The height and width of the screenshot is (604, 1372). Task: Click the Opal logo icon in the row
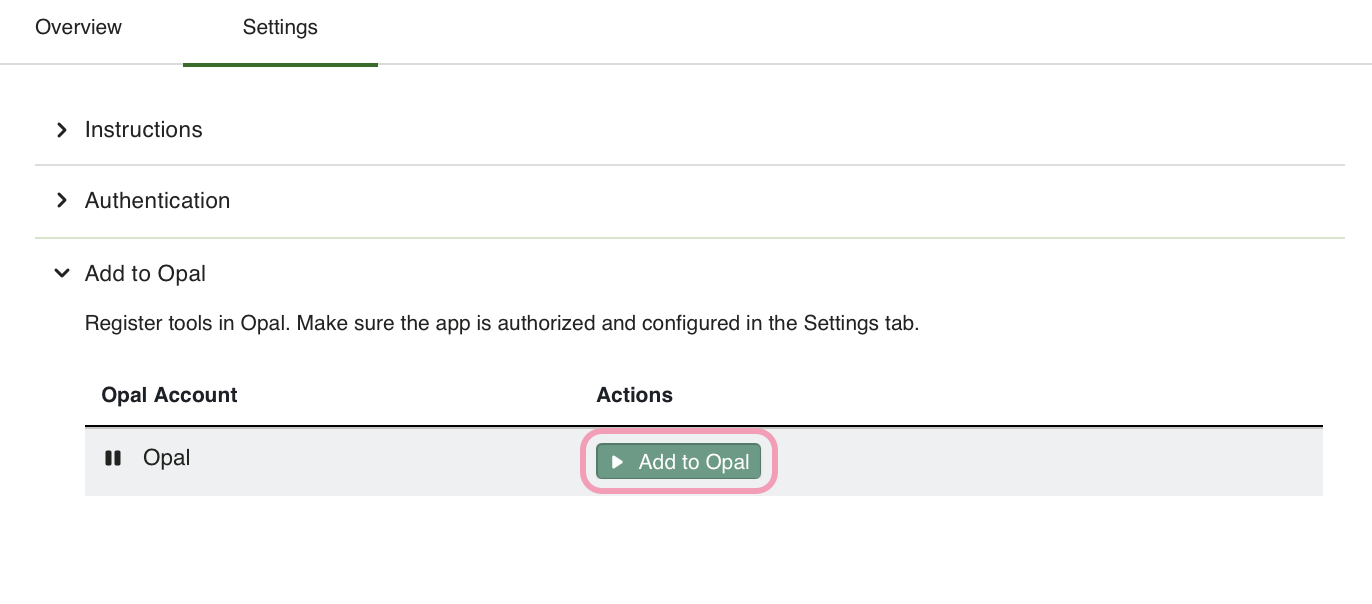coord(113,458)
